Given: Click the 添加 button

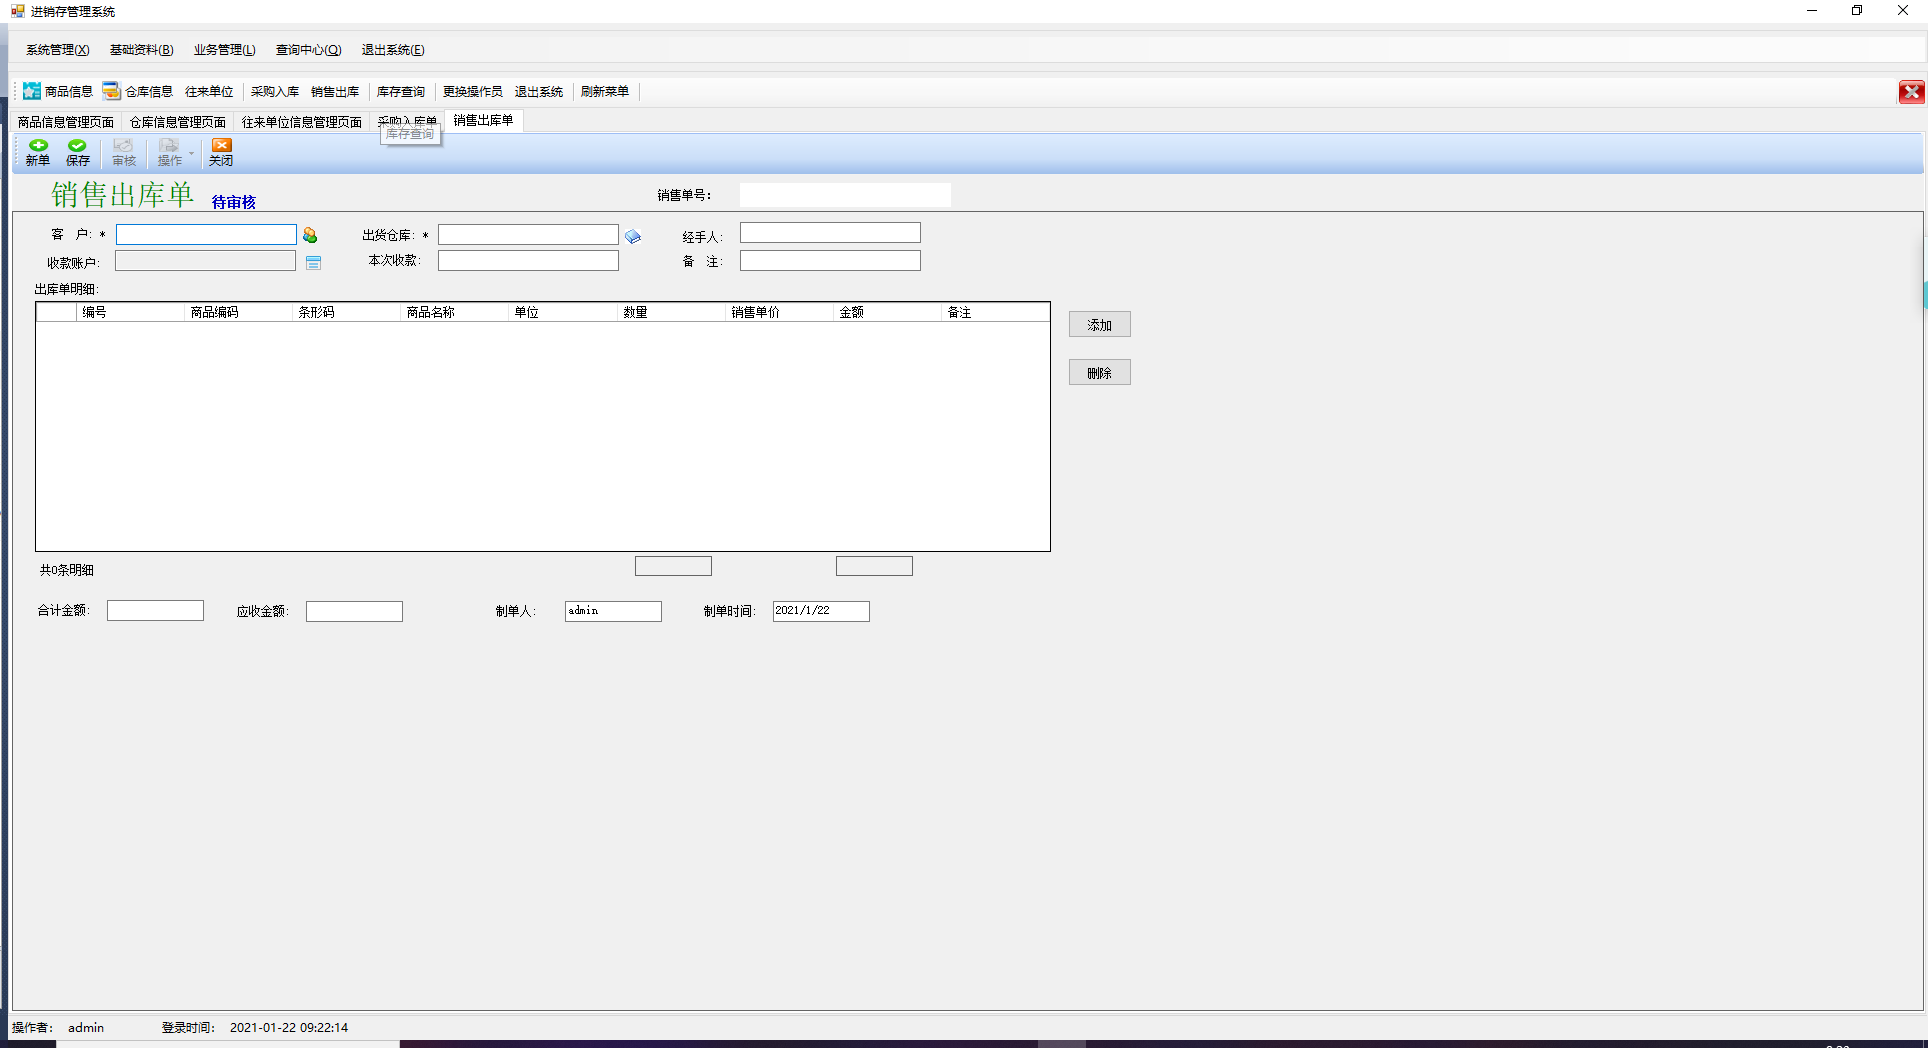Looking at the screenshot, I should (1100, 325).
